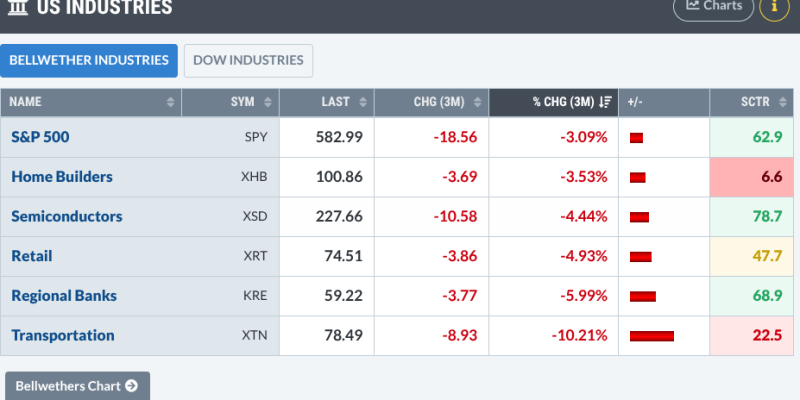Click the +/- column header
Screen dimensions: 800x400
664,102
